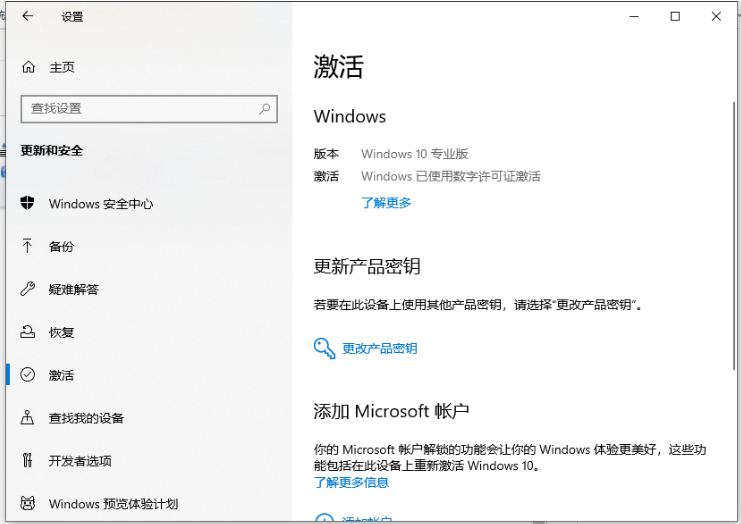Viewport: 741px width, 524px height.
Task: Open the wrench icon for 疑难解答
Action: click(27, 289)
